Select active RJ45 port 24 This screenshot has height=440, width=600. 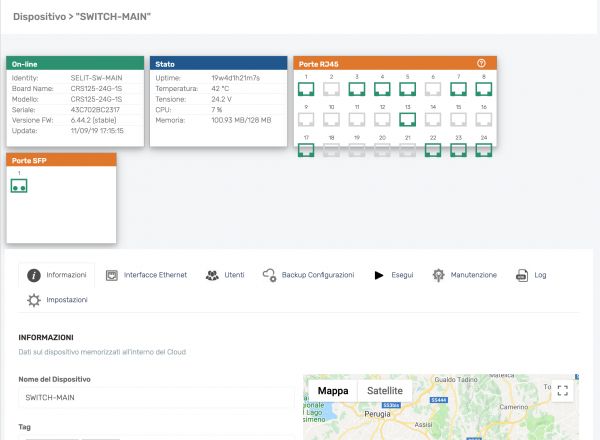484,150
